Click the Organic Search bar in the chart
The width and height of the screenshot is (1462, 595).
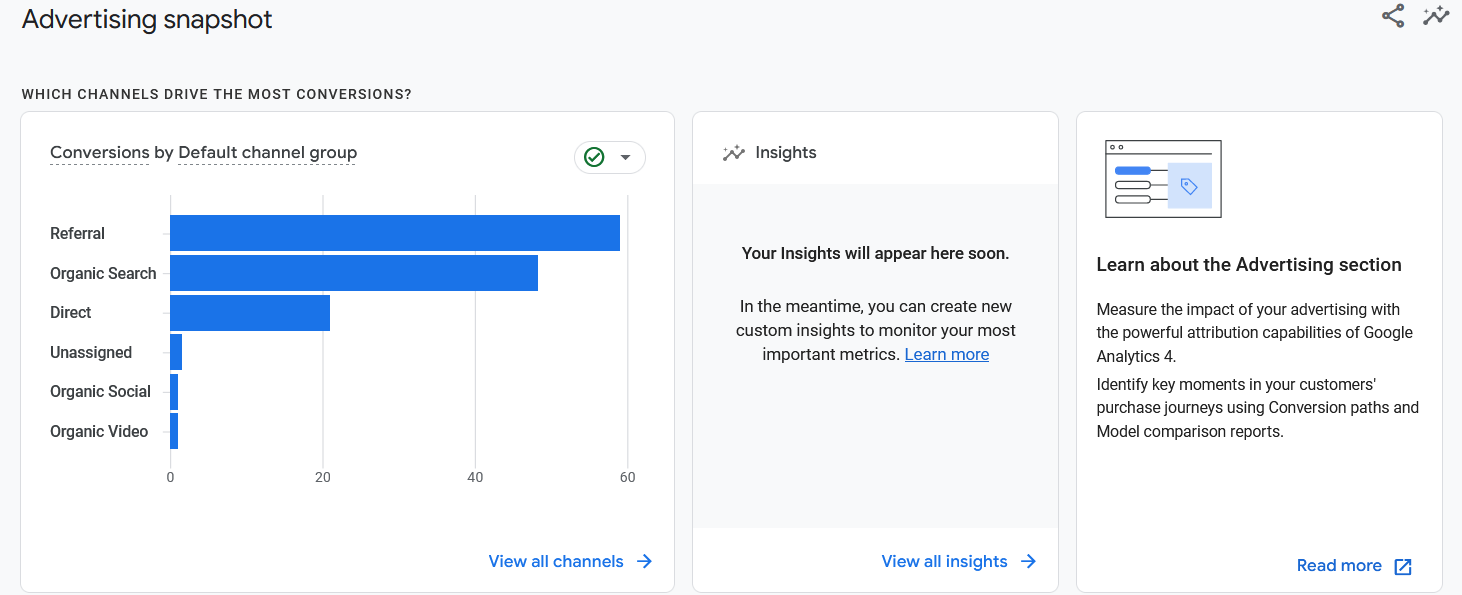pos(354,273)
